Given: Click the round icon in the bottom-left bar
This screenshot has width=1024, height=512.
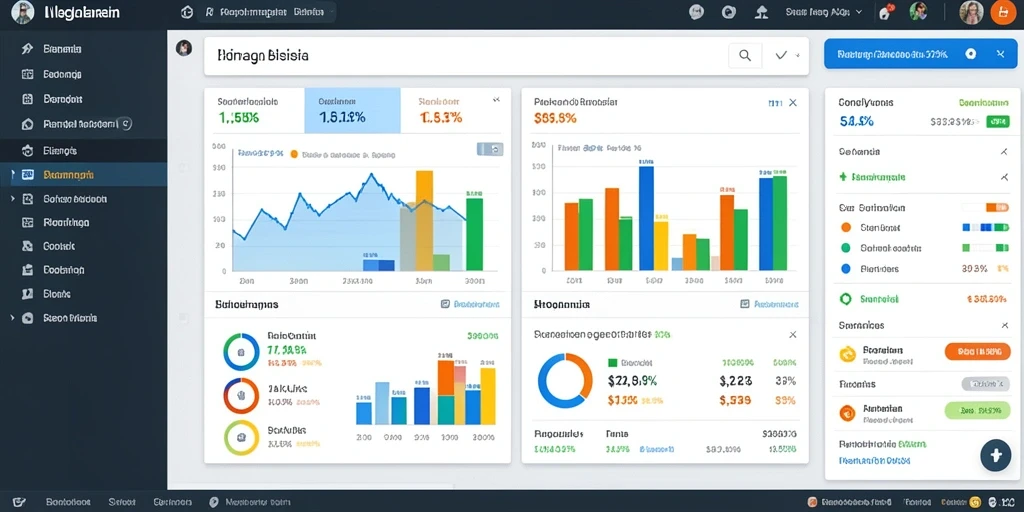Looking at the screenshot, I should pos(214,502).
